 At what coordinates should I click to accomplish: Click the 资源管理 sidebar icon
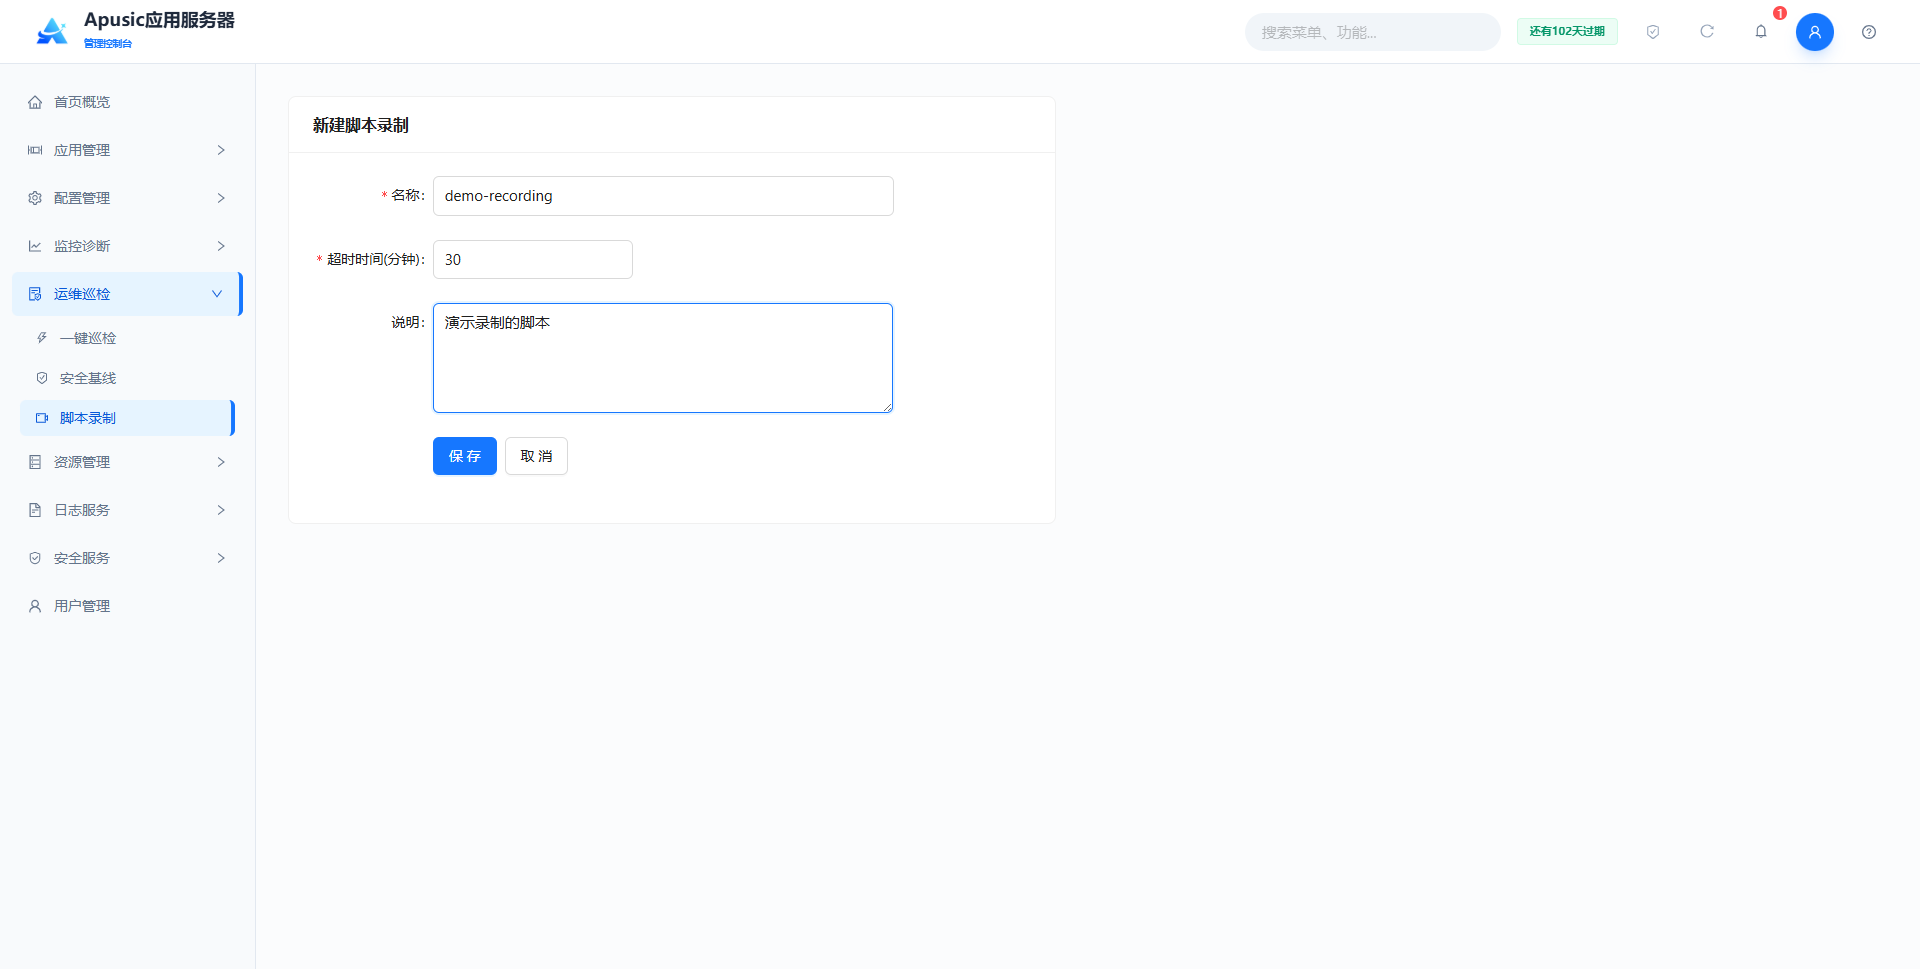tap(35, 462)
